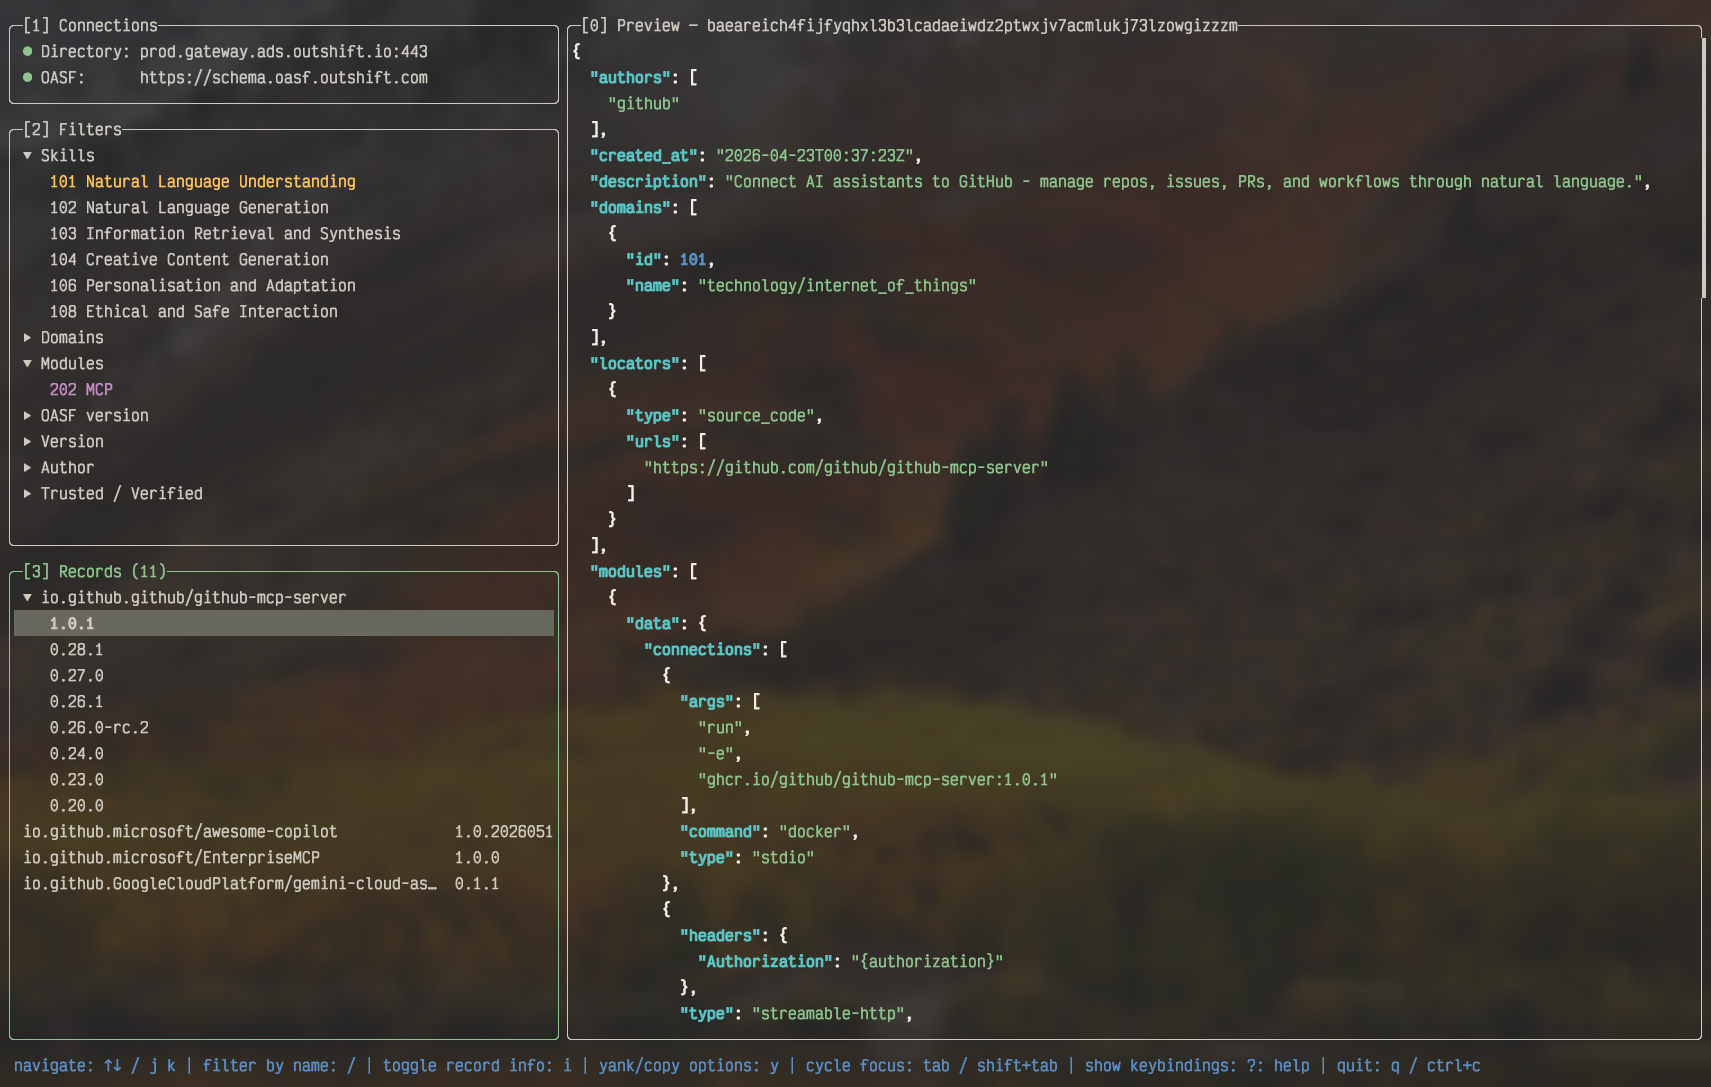Open the github-mcp-server source code URL

[x=846, y=468]
